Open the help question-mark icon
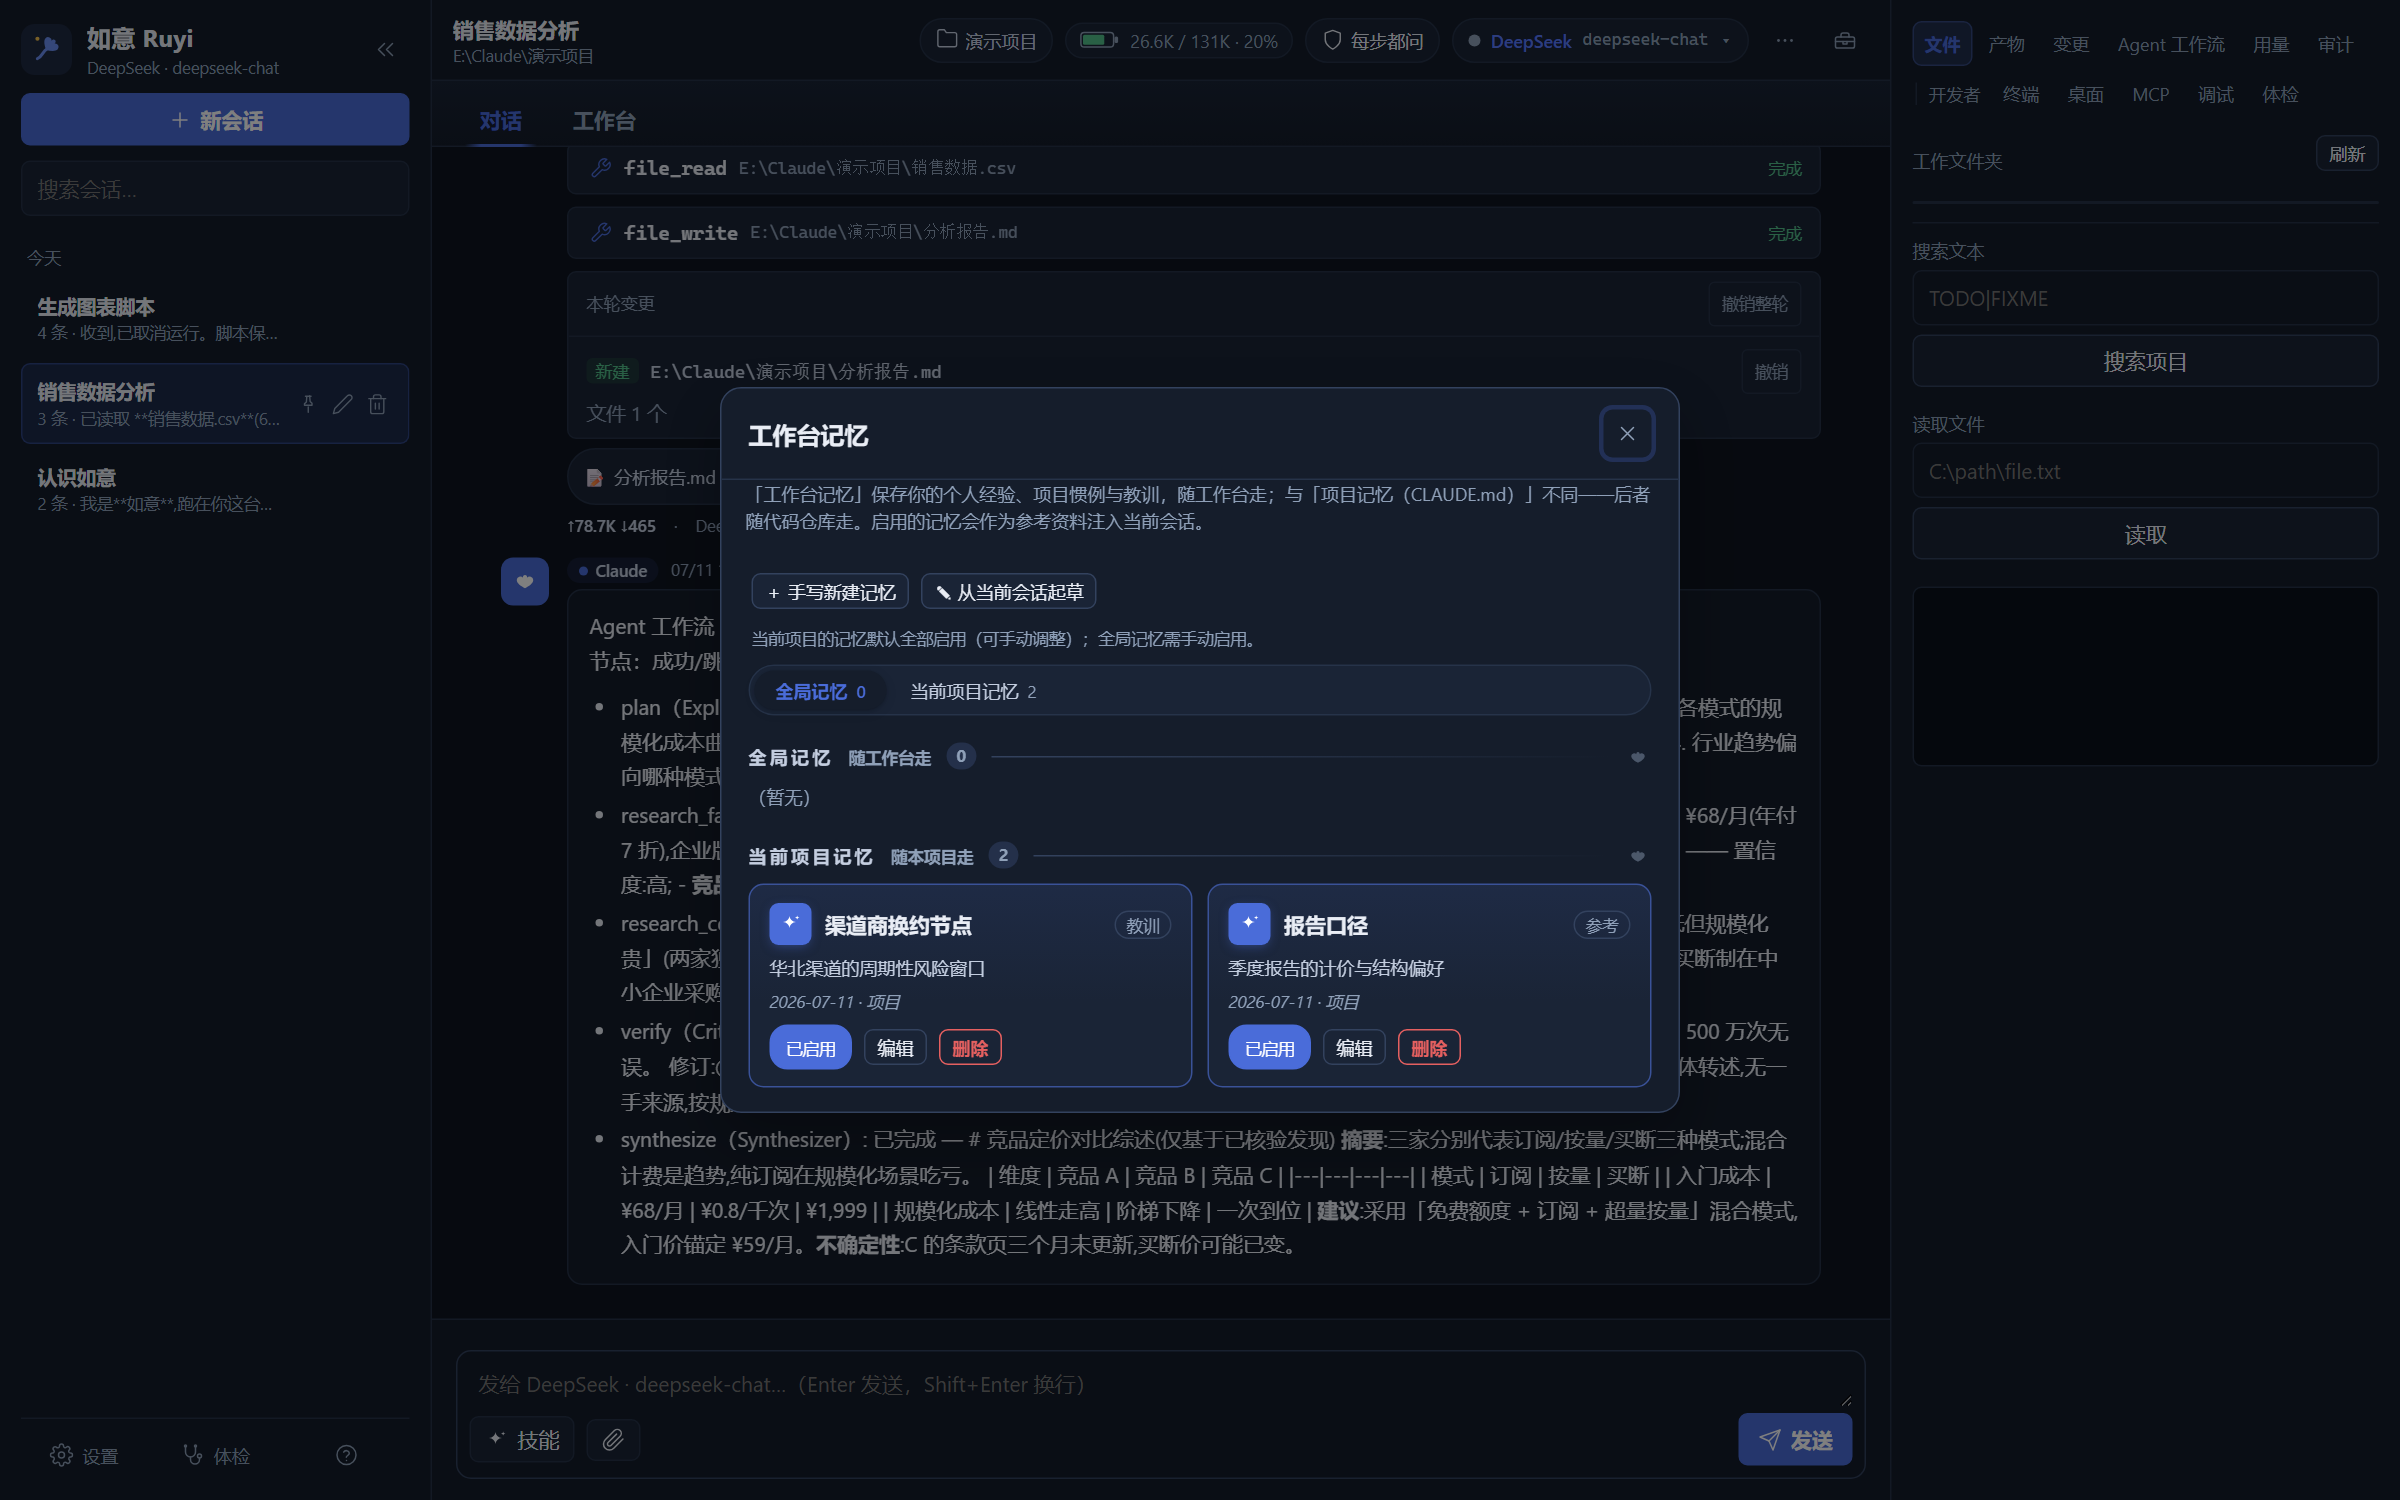This screenshot has width=2400, height=1500. (x=346, y=1455)
